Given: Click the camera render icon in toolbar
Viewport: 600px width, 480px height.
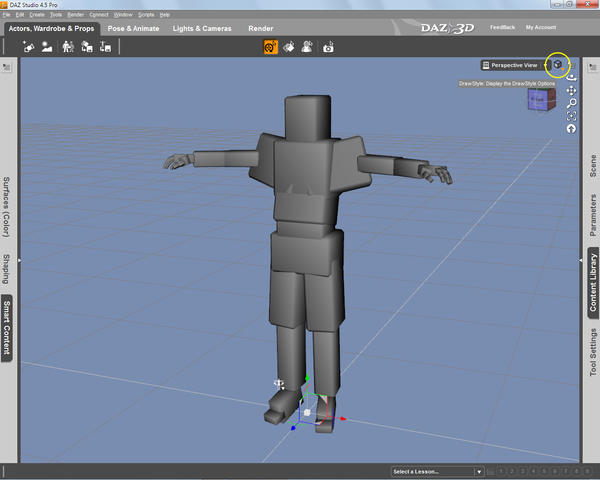Looking at the screenshot, I should 327,47.
